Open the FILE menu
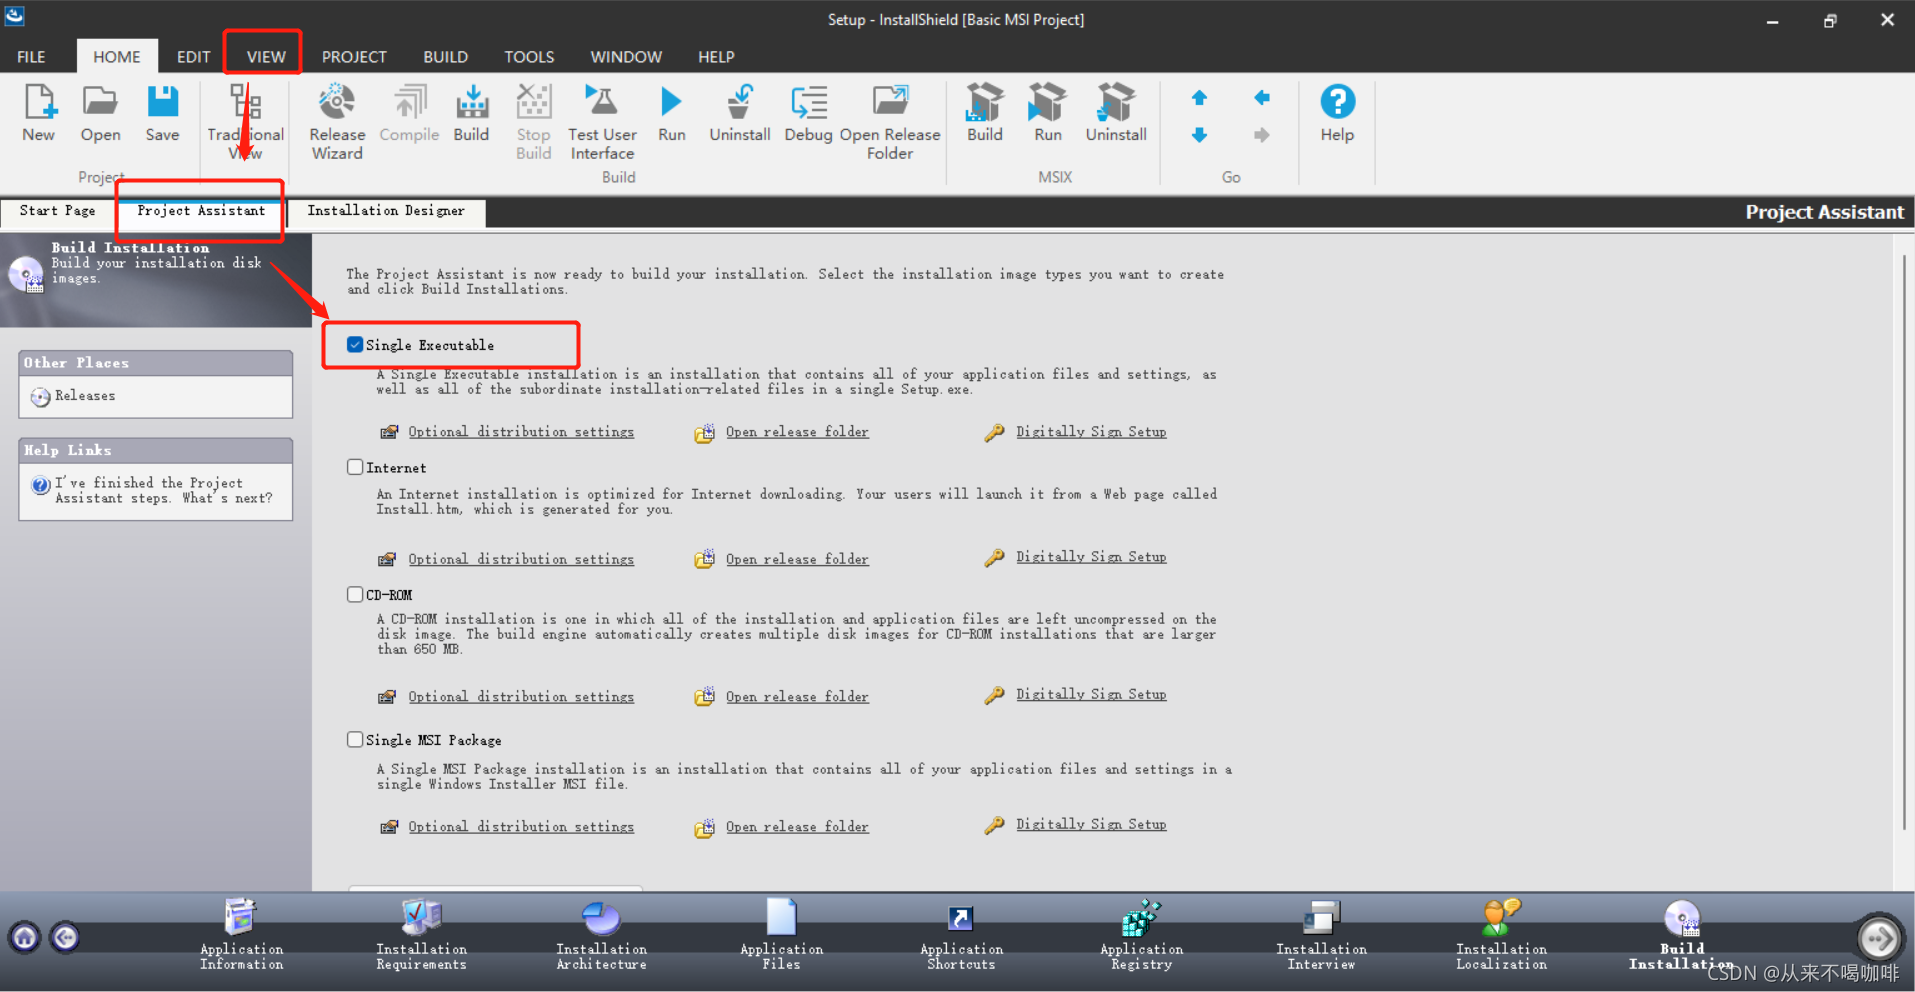This screenshot has height=992, width=1915. pyautogui.click(x=31, y=57)
